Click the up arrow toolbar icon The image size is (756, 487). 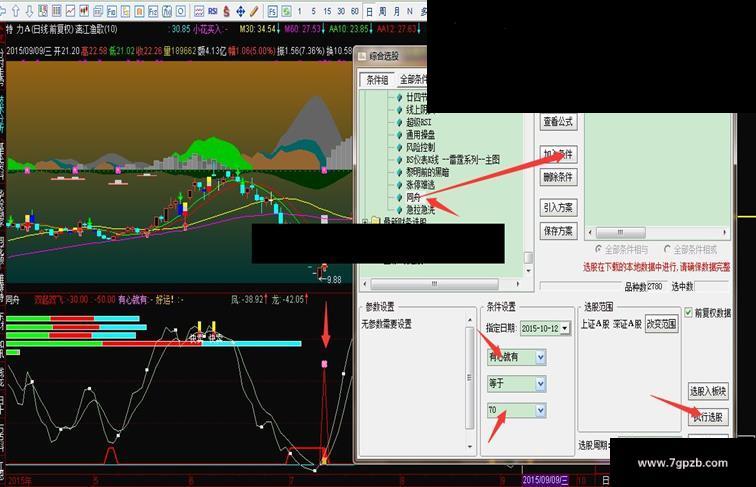[15, 11]
